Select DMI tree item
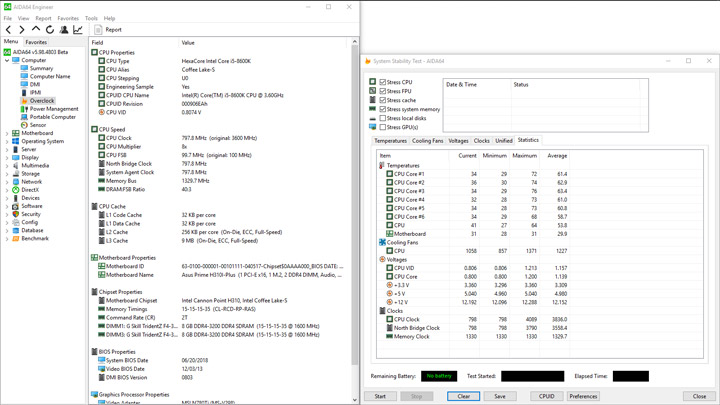 point(35,84)
